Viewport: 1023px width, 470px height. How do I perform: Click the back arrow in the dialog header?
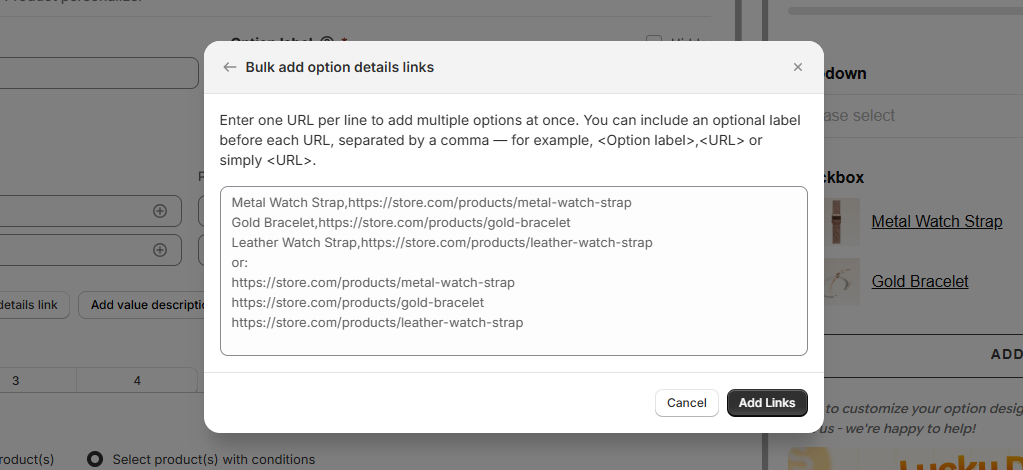[230, 67]
